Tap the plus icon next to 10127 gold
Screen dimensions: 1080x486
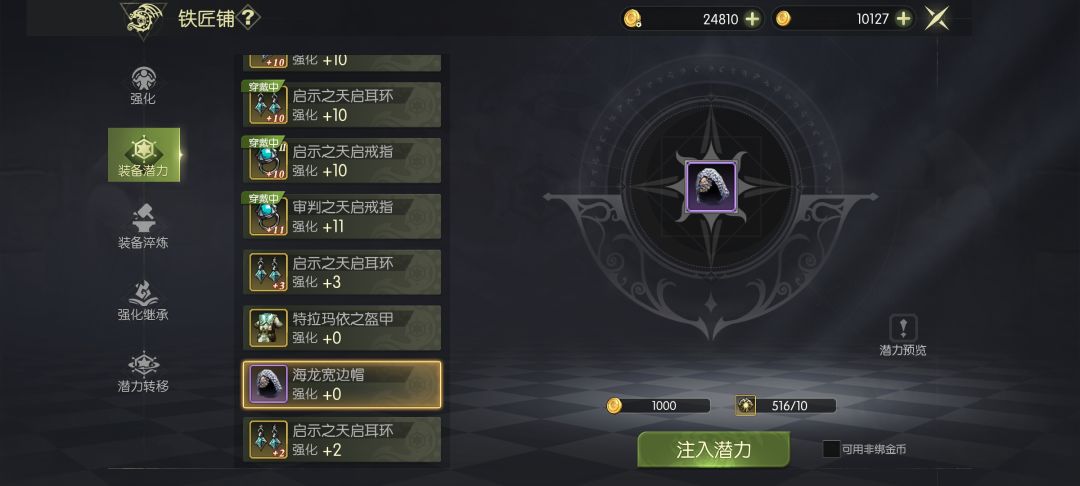point(903,19)
